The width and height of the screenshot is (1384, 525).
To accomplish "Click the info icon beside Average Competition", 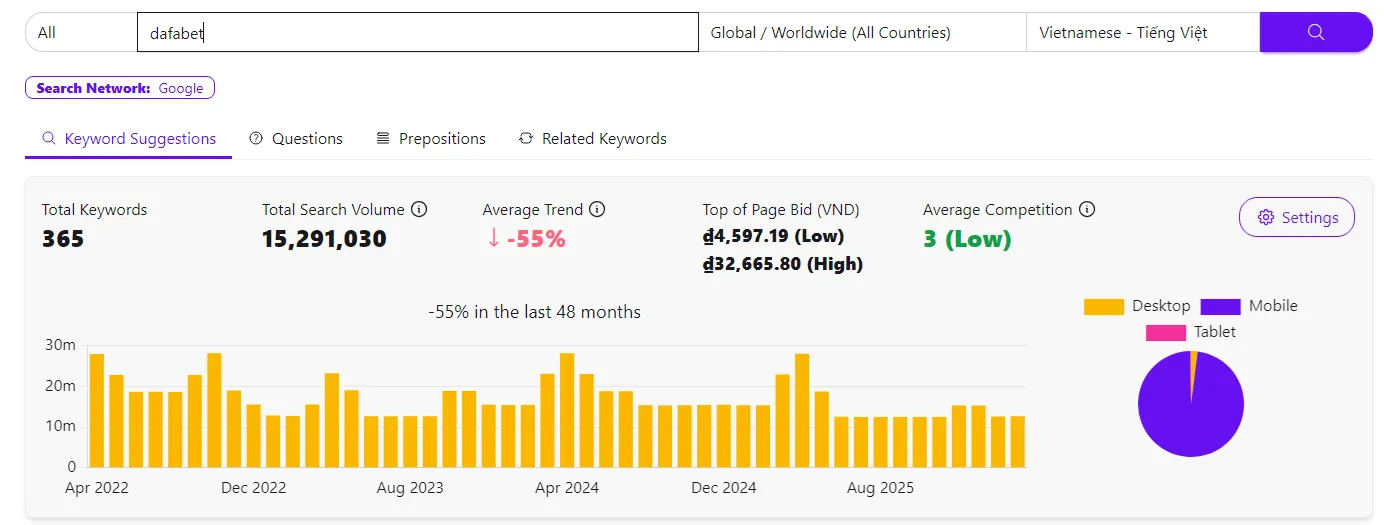I will tap(1087, 210).
